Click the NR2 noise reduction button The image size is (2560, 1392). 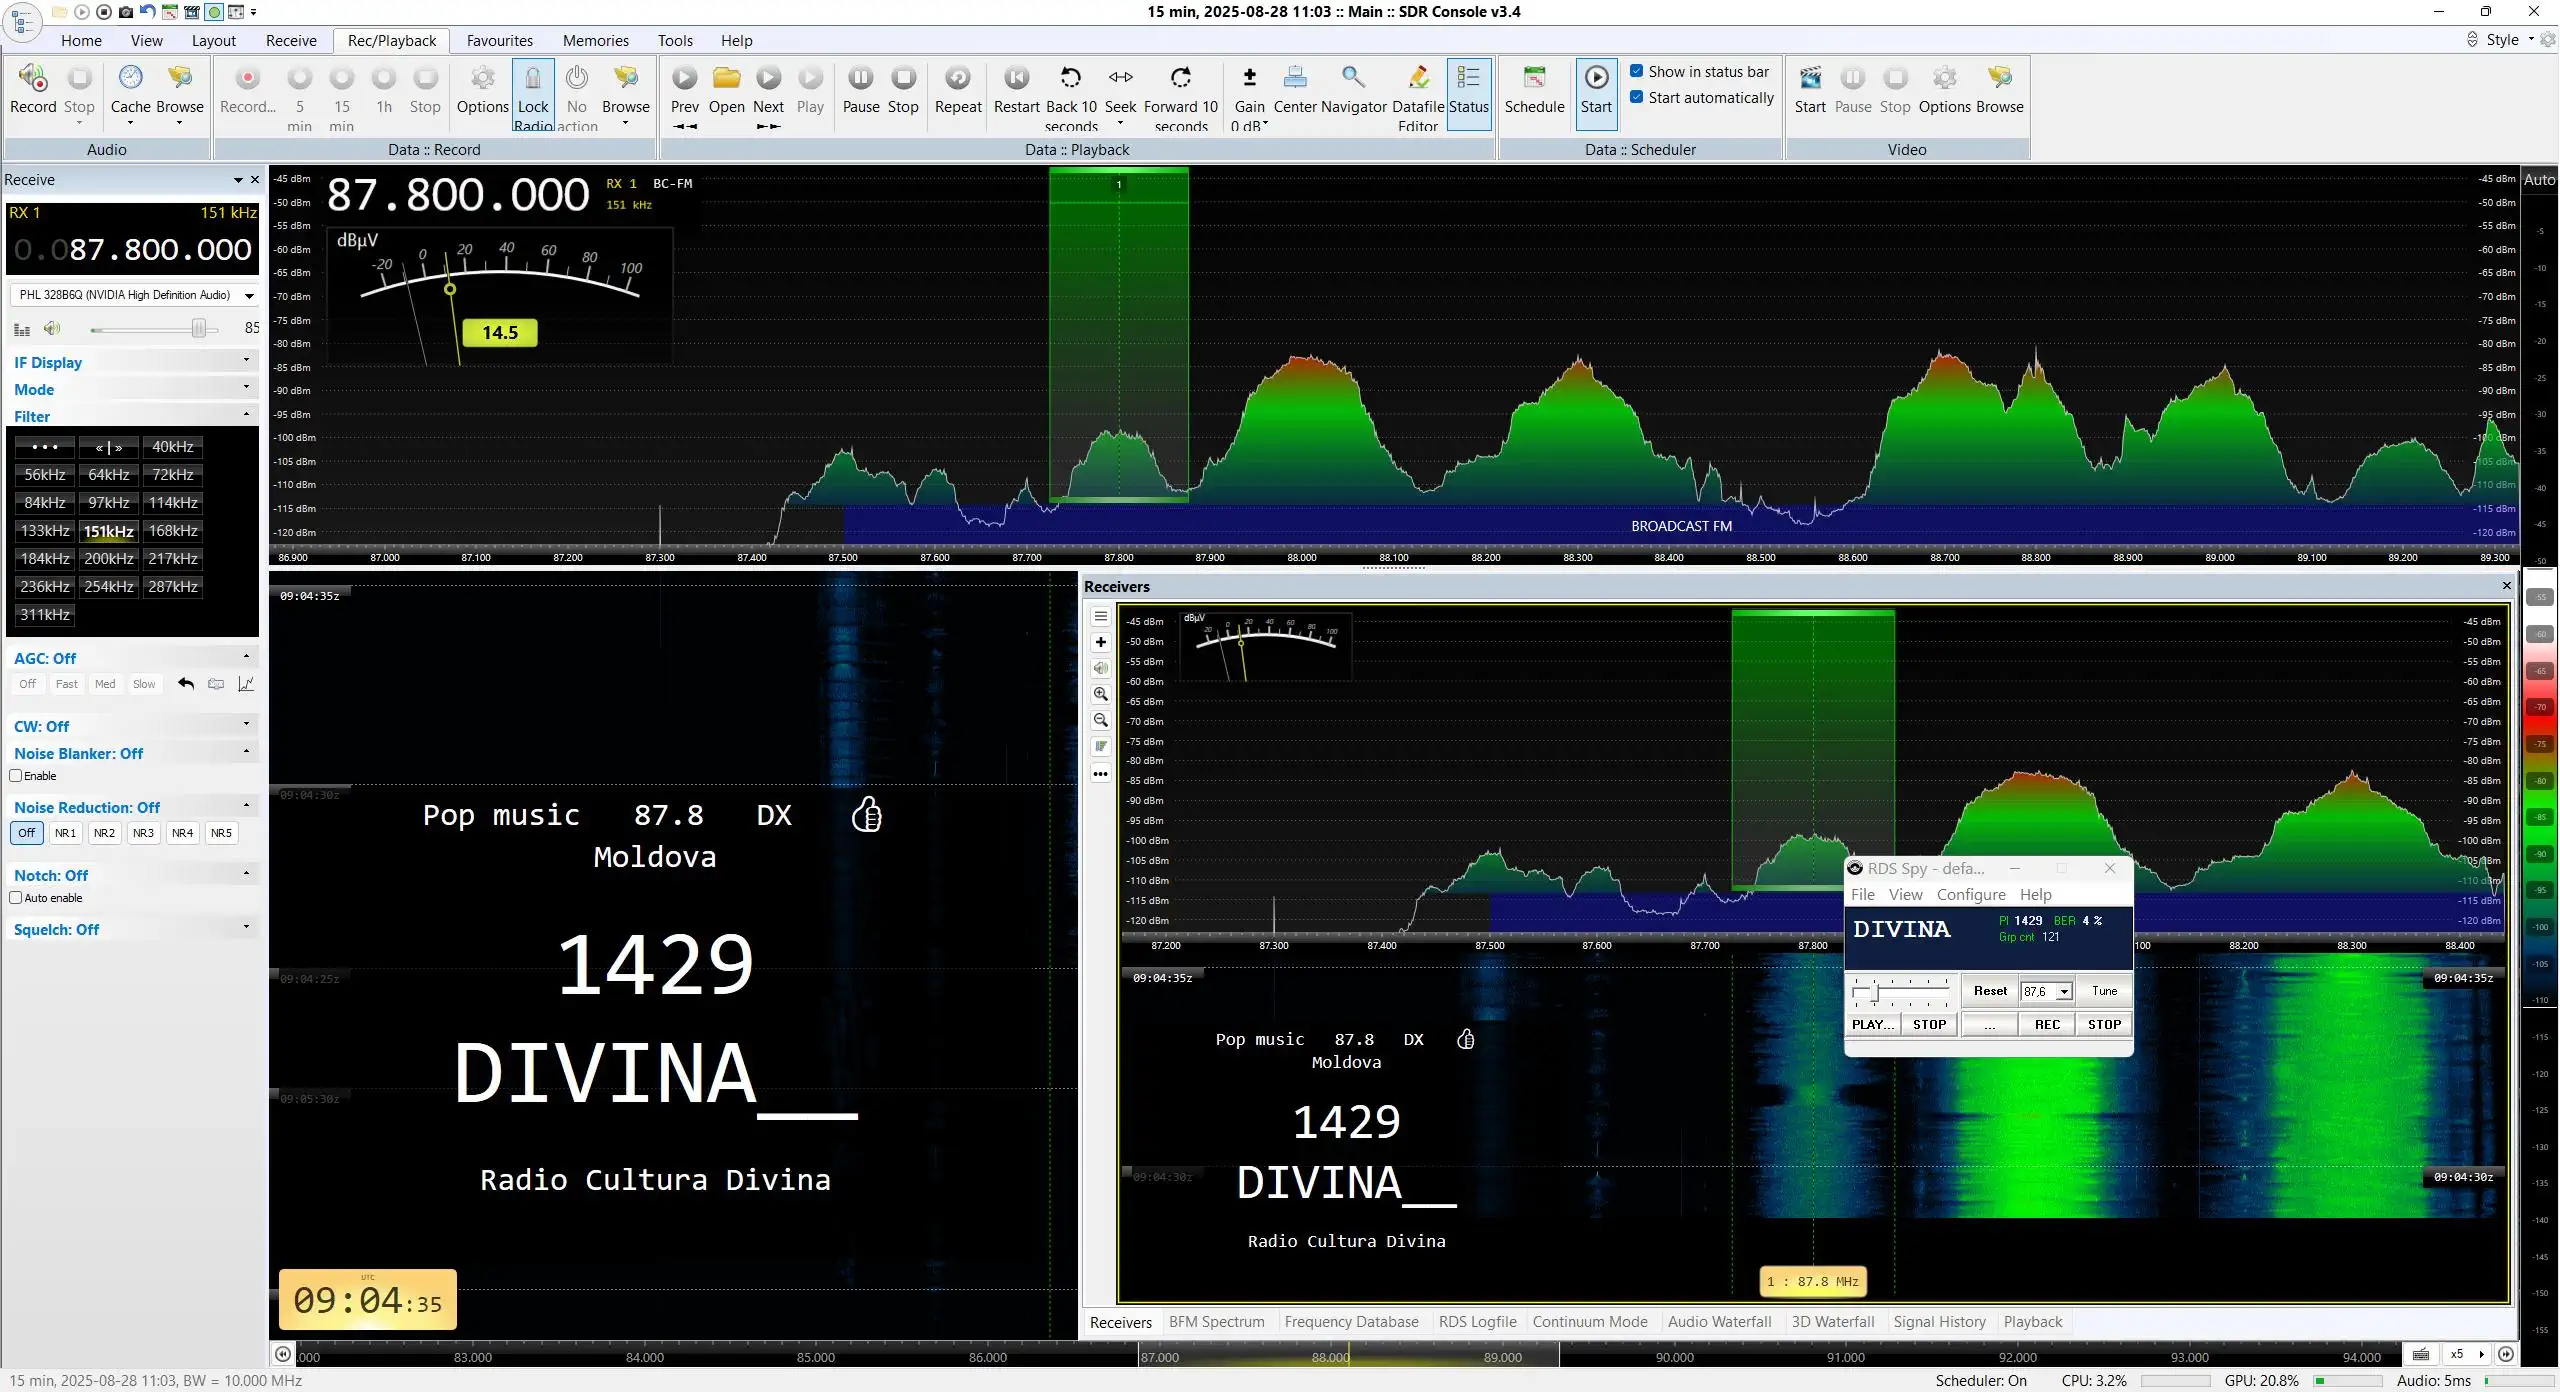point(104,833)
